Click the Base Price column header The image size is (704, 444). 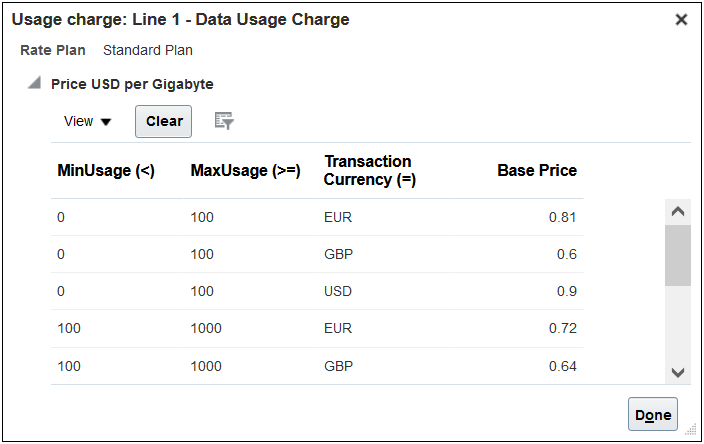pos(537,170)
